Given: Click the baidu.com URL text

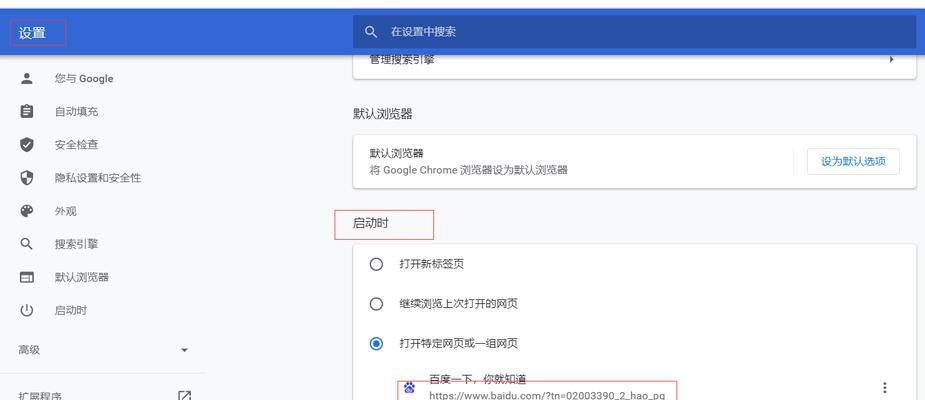Looking at the screenshot, I should [547, 395].
